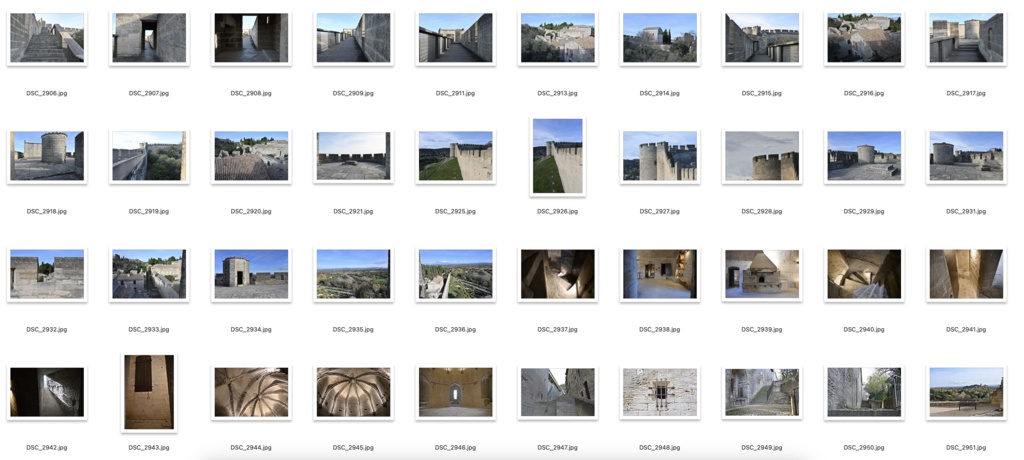
Task: Click the file name DSC_2945.jpg
Action: [x=353, y=448]
